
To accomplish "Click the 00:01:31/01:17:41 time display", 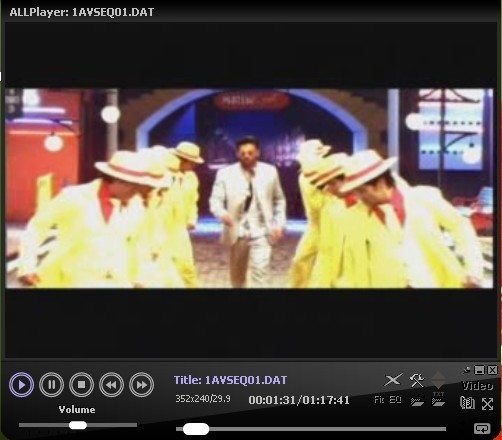I will pyautogui.click(x=299, y=400).
